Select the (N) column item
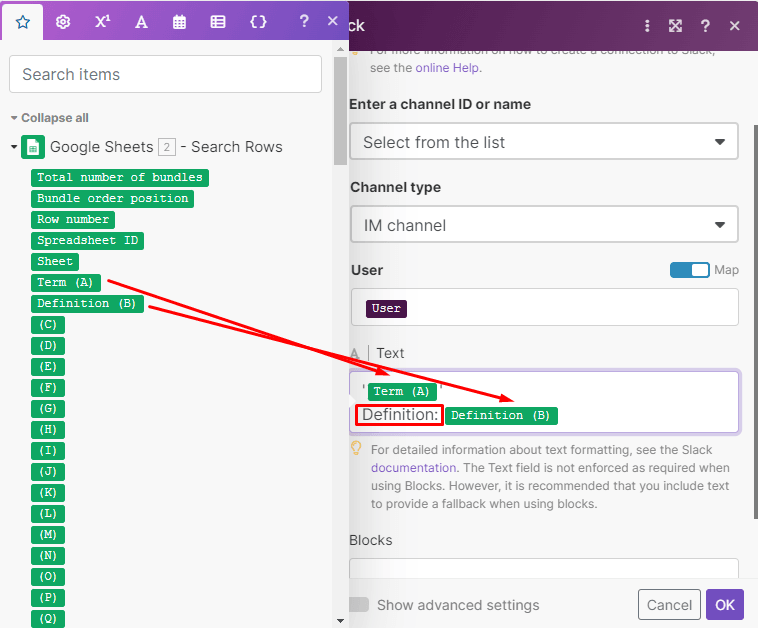The width and height of the screenshot is (758, 628). [x=48, y=556]
